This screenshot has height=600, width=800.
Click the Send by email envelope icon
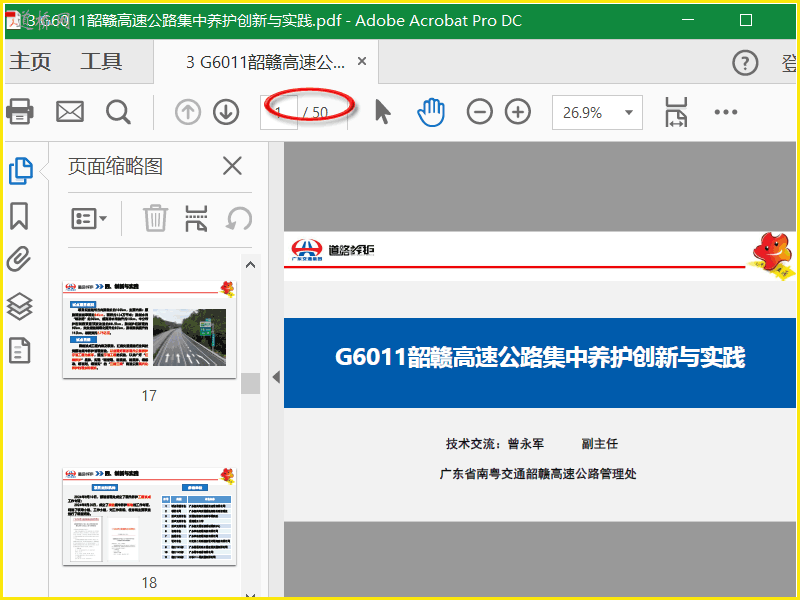[70, 112]
